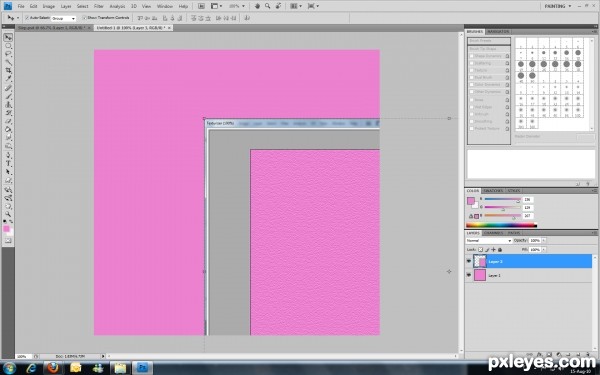Screen dimensions: 600x375
Task: Select the Layer 1 thumbnail
Action: point(480,275)
